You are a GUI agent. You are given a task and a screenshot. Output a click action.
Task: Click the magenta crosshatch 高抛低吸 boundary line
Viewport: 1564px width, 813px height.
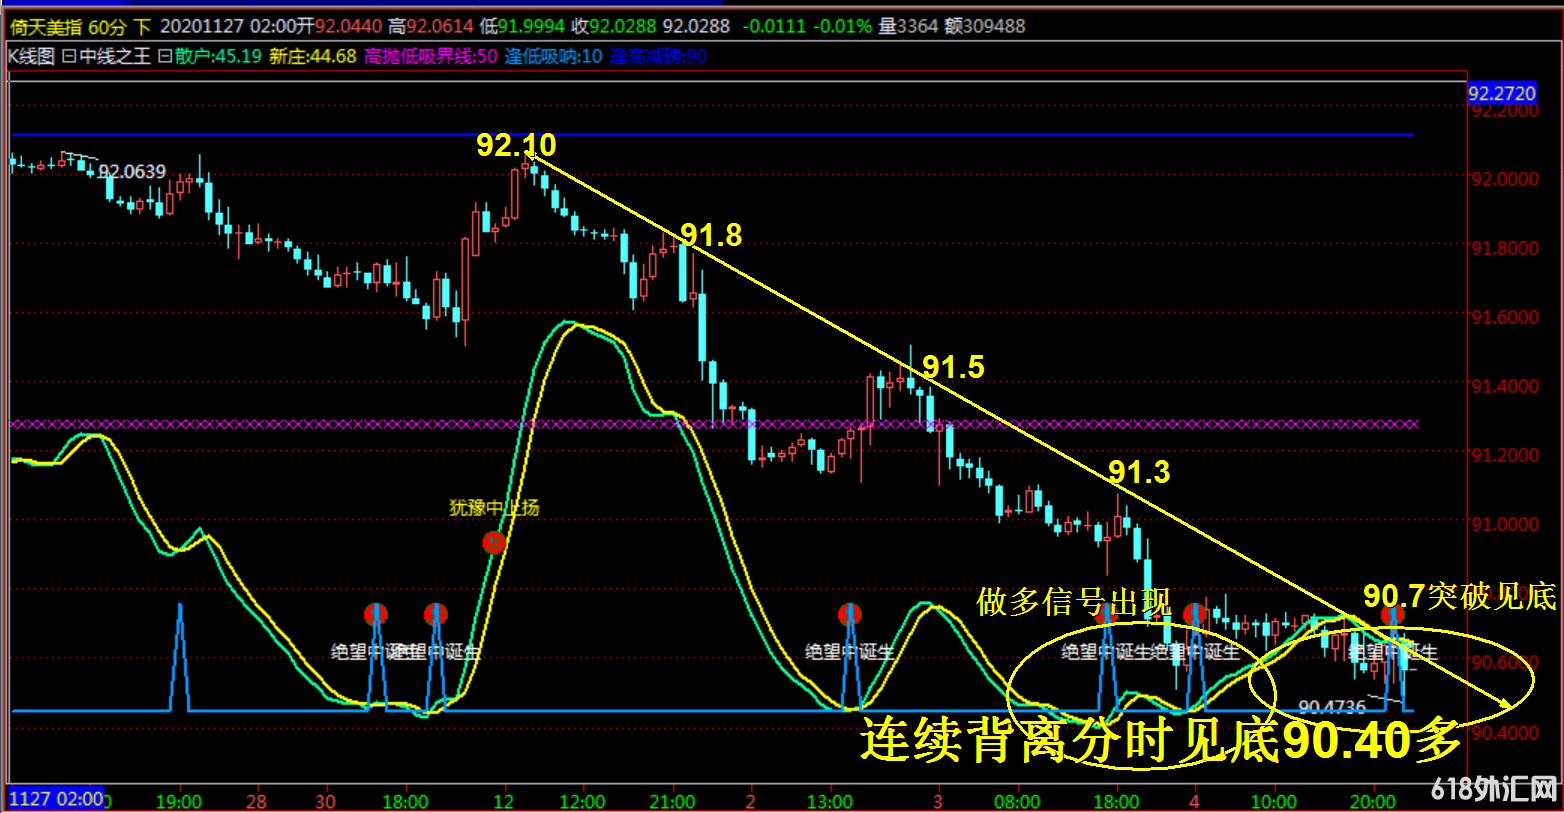pyautogui.click(x=700, y=424)
